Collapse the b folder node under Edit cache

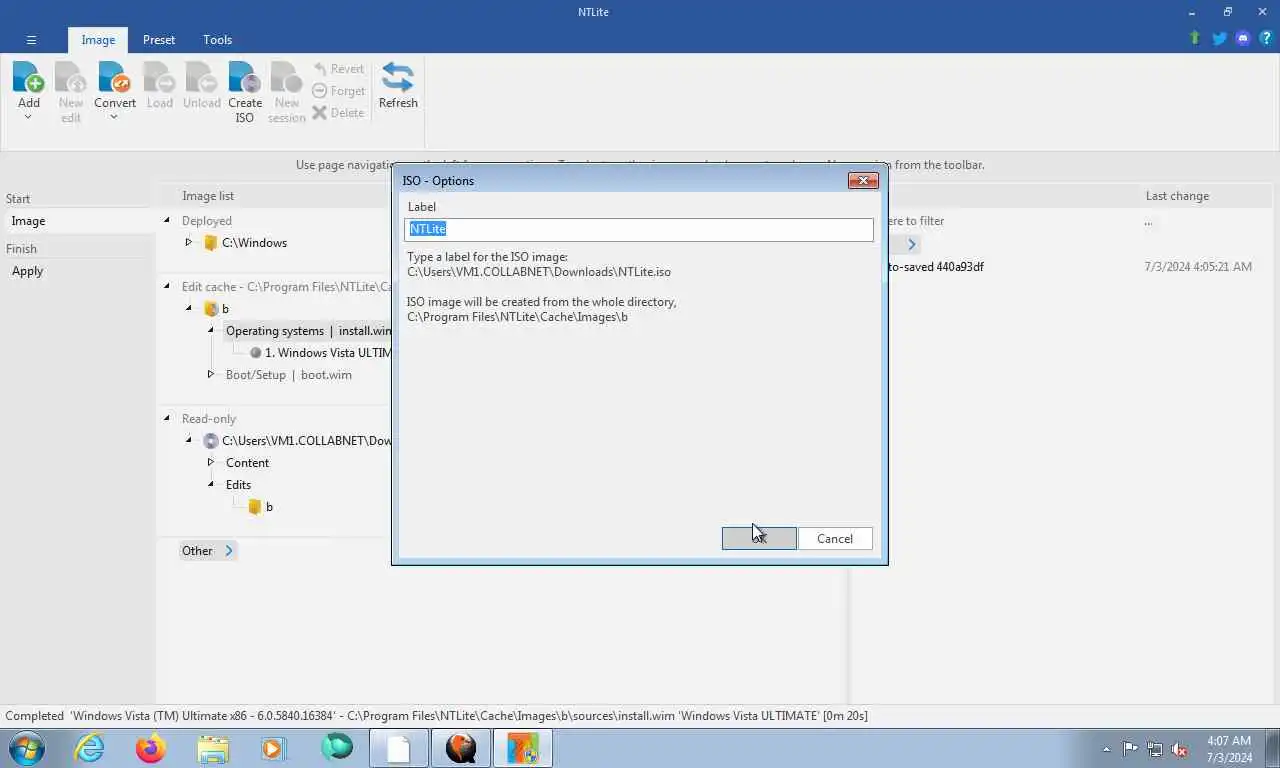tap(188, 308)
